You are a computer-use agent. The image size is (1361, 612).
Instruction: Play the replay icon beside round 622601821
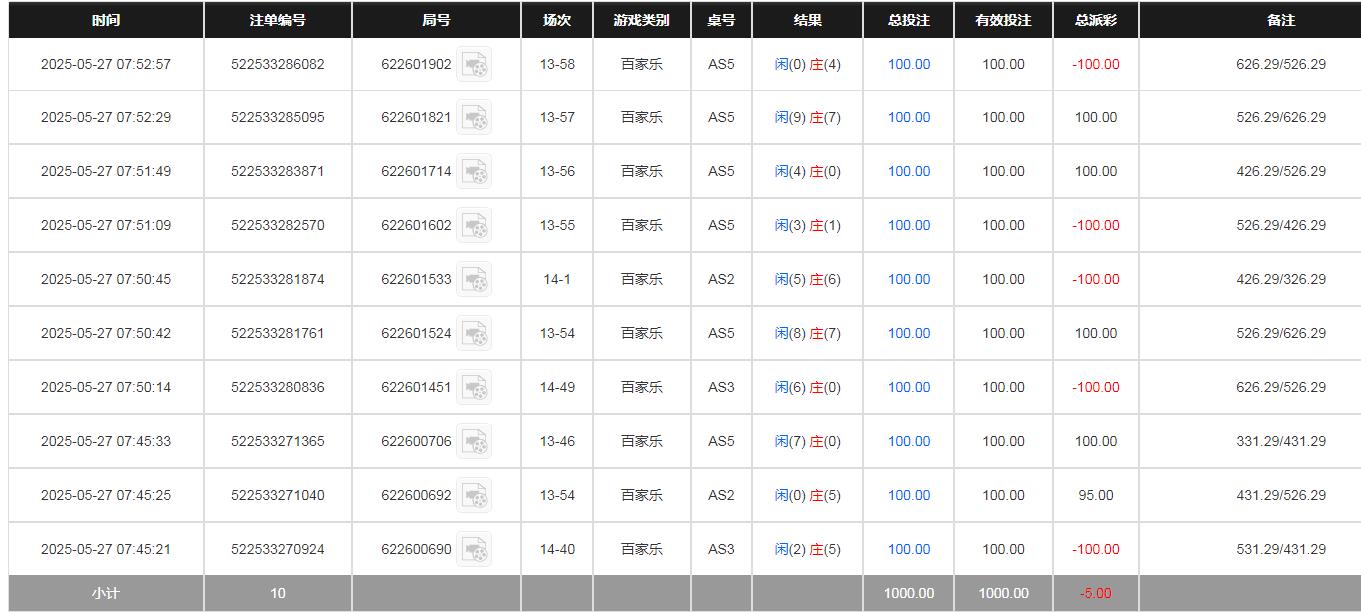tap(474, 118)
